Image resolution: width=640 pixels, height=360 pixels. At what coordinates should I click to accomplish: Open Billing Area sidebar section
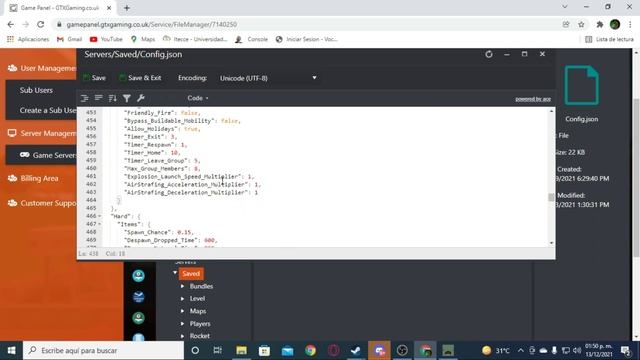pos(33,178)
